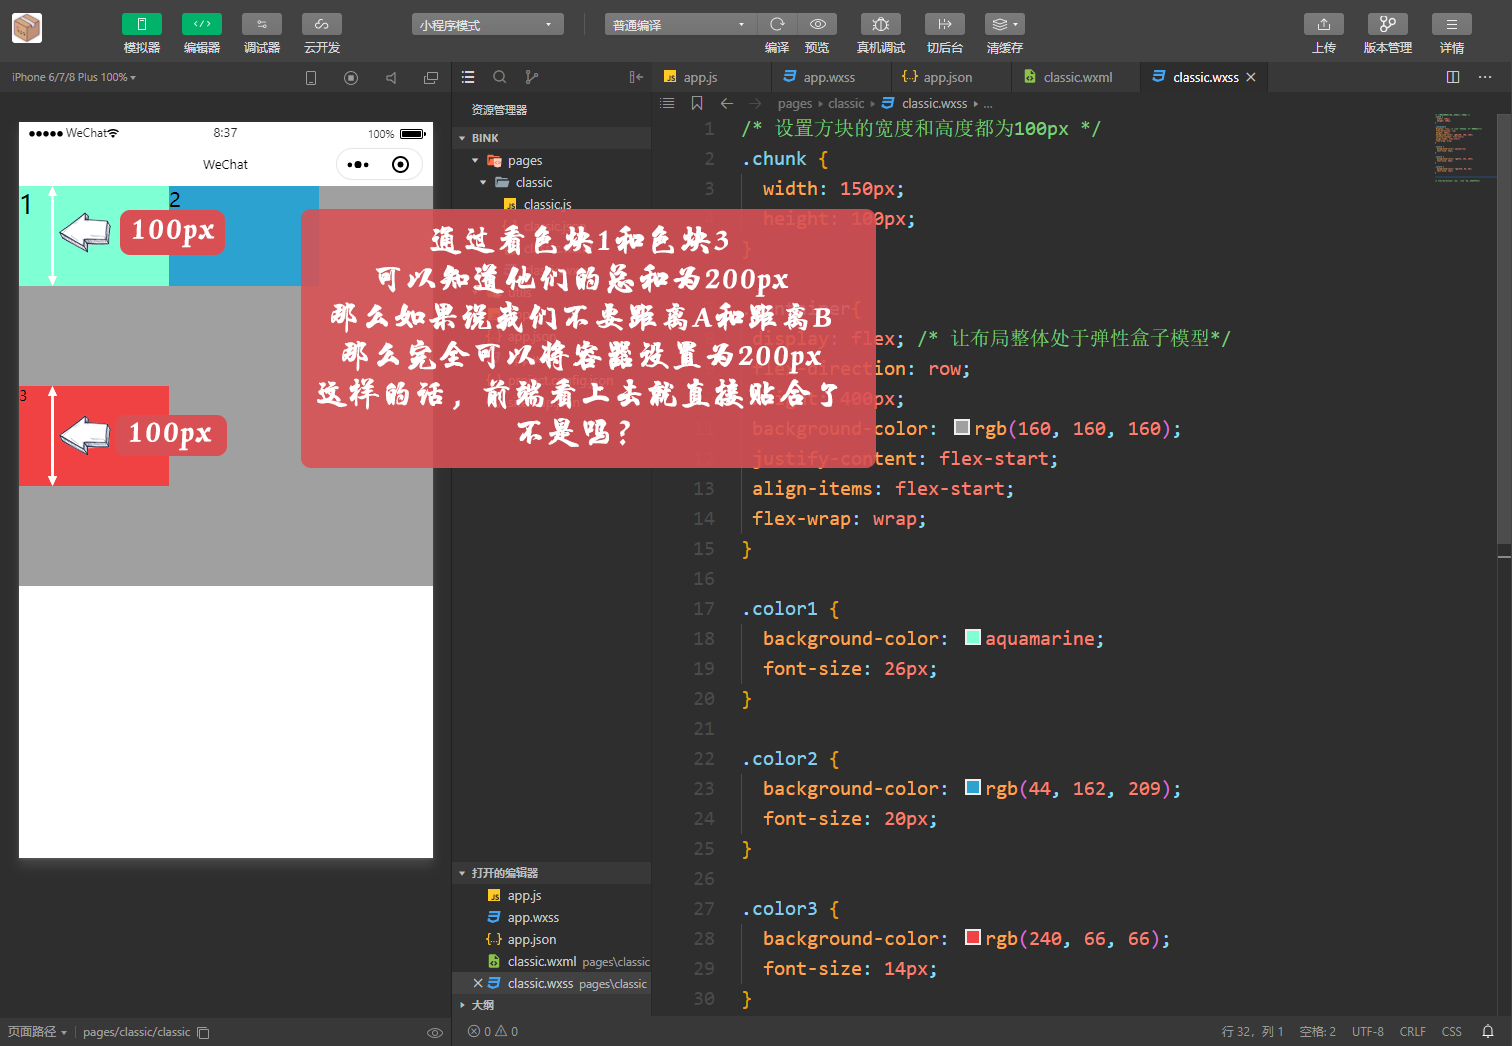Screen dimensions: 1512x1046
Task: Open 版本管理 version management
Action: (1388, 24)
